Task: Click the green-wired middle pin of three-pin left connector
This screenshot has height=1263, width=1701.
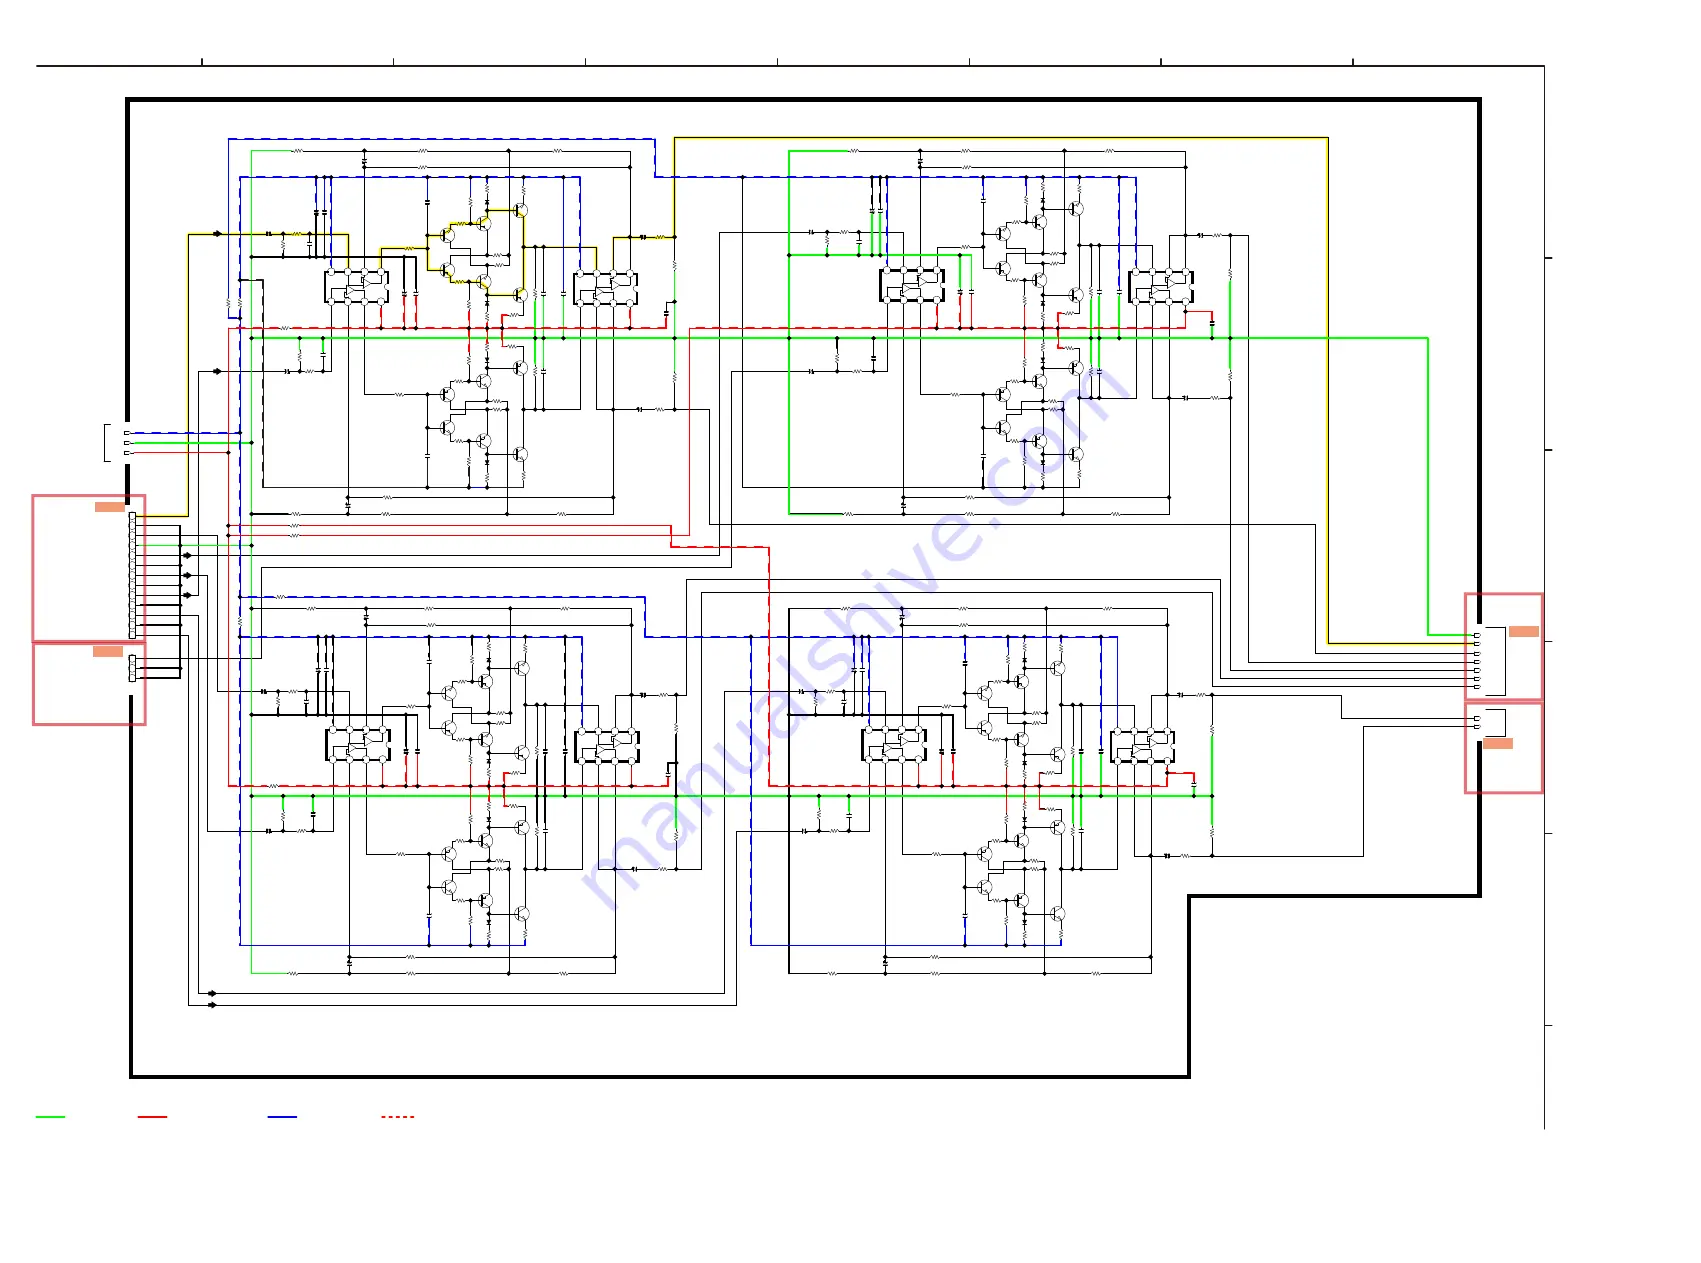Action: pos(126,443)
